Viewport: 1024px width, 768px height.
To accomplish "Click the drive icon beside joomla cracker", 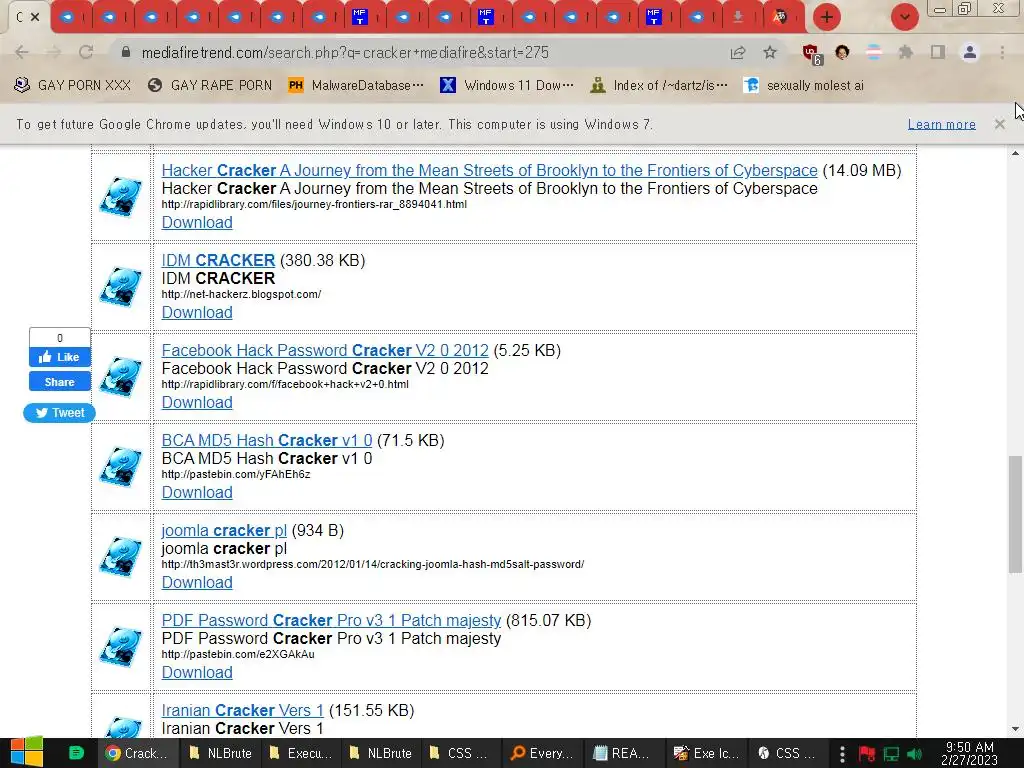I will (x=121, y=557).
